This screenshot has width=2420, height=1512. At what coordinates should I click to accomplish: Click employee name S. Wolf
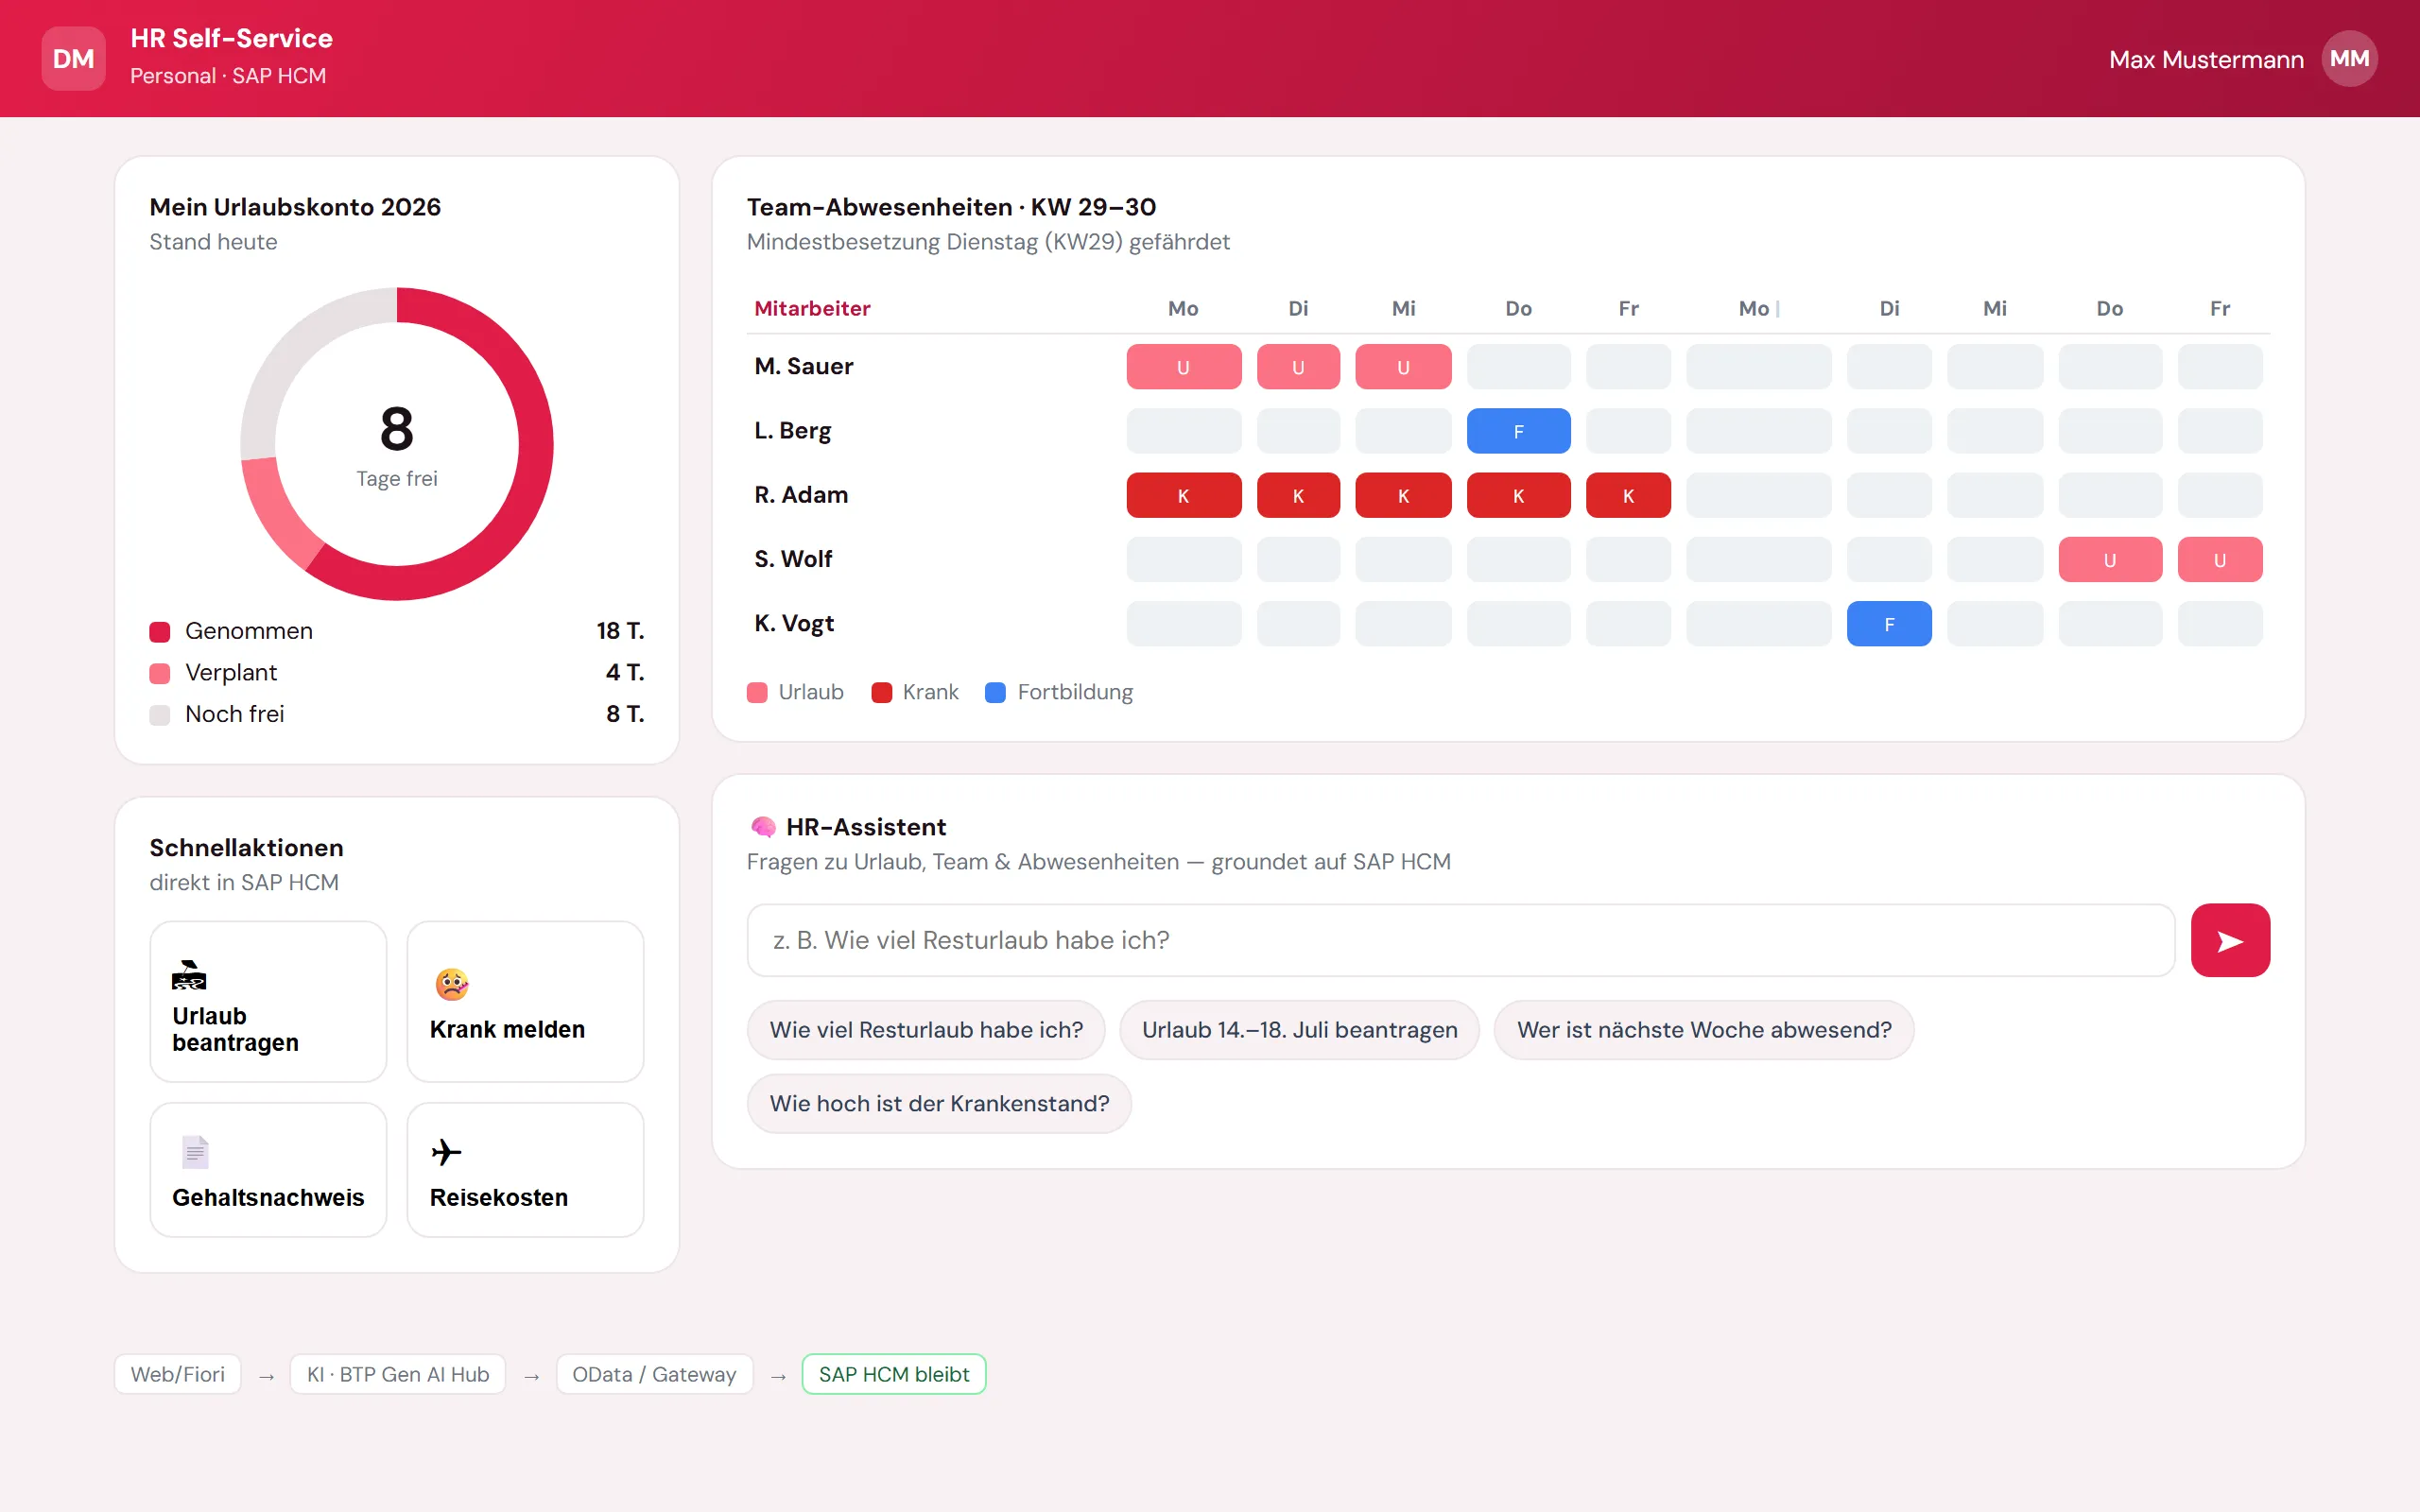click(793, 558)
